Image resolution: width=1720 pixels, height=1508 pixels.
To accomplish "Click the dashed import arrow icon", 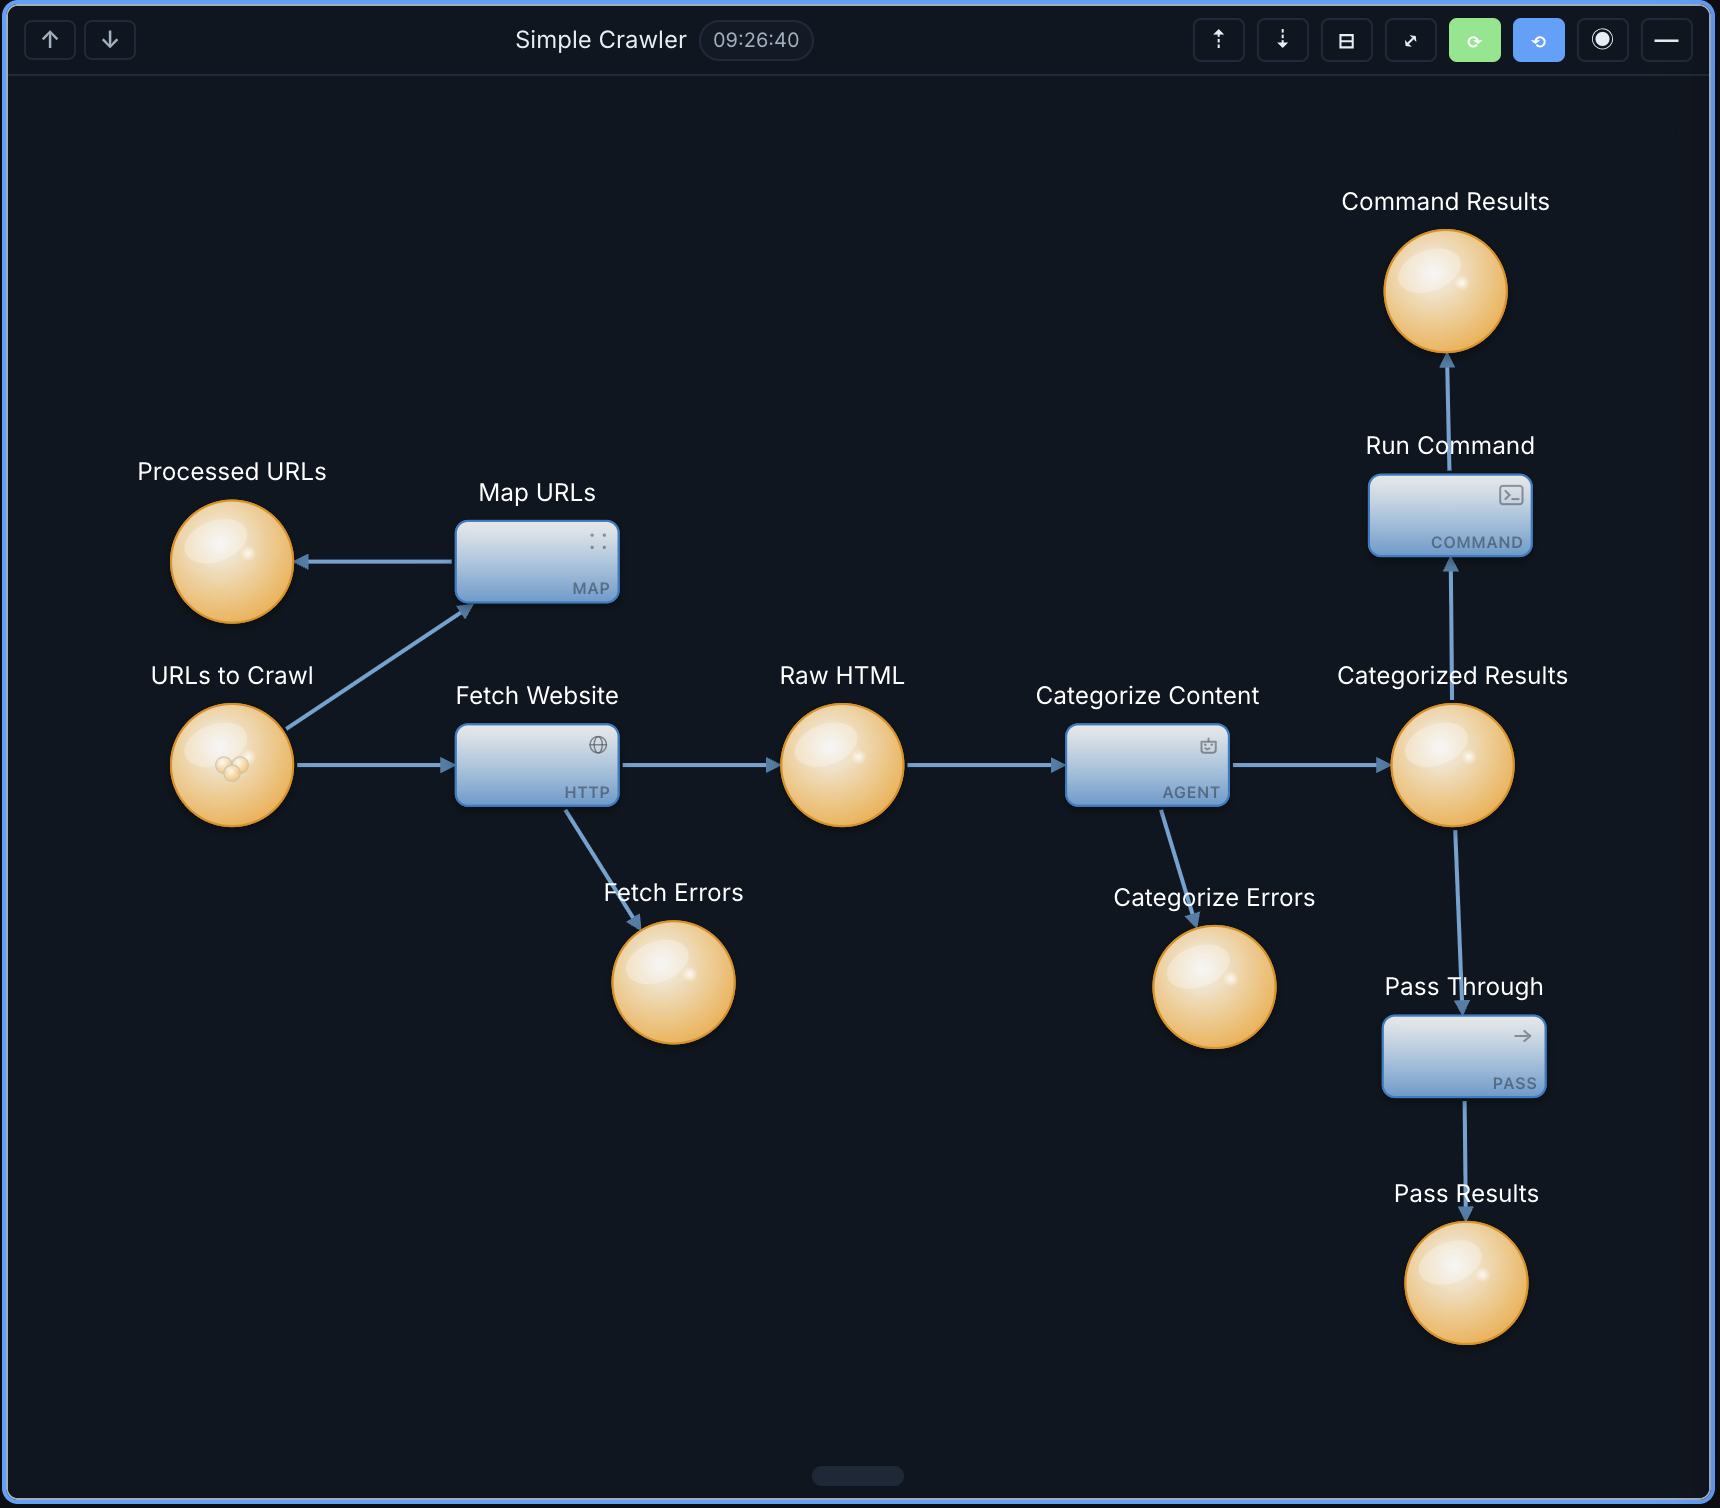I will tap(1282, 40).
